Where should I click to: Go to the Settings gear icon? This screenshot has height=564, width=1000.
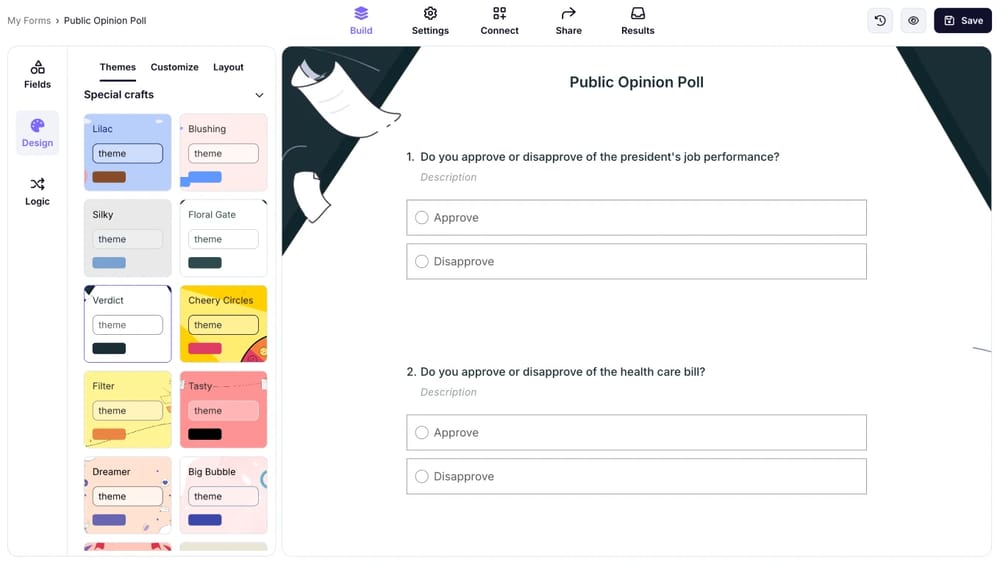(x=430, y=14)
